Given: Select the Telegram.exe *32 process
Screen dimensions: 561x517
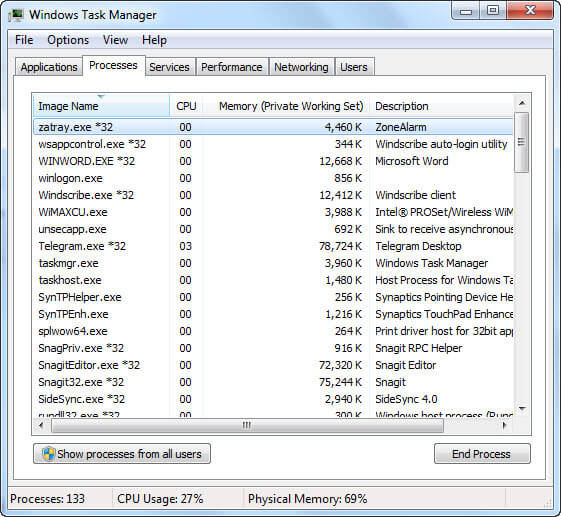Looking at the screenshot, I should pyautogui.click(x=273, y=246).
